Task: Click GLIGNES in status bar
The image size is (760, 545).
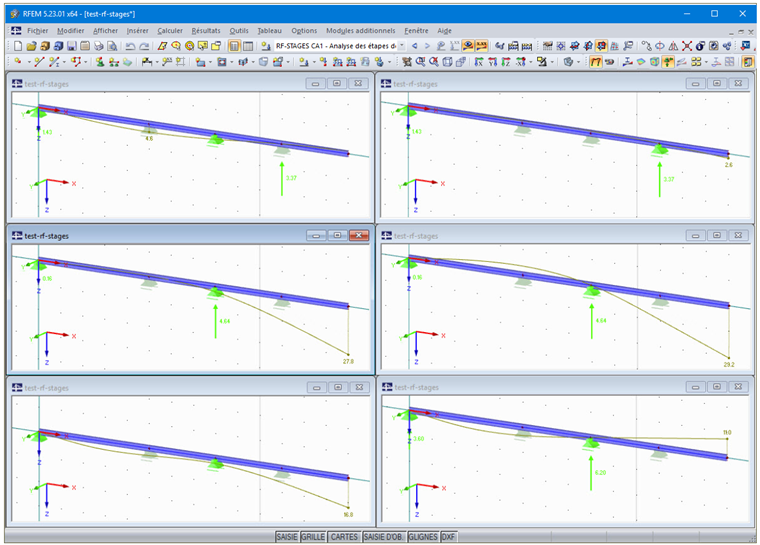Action: (423, 537)
